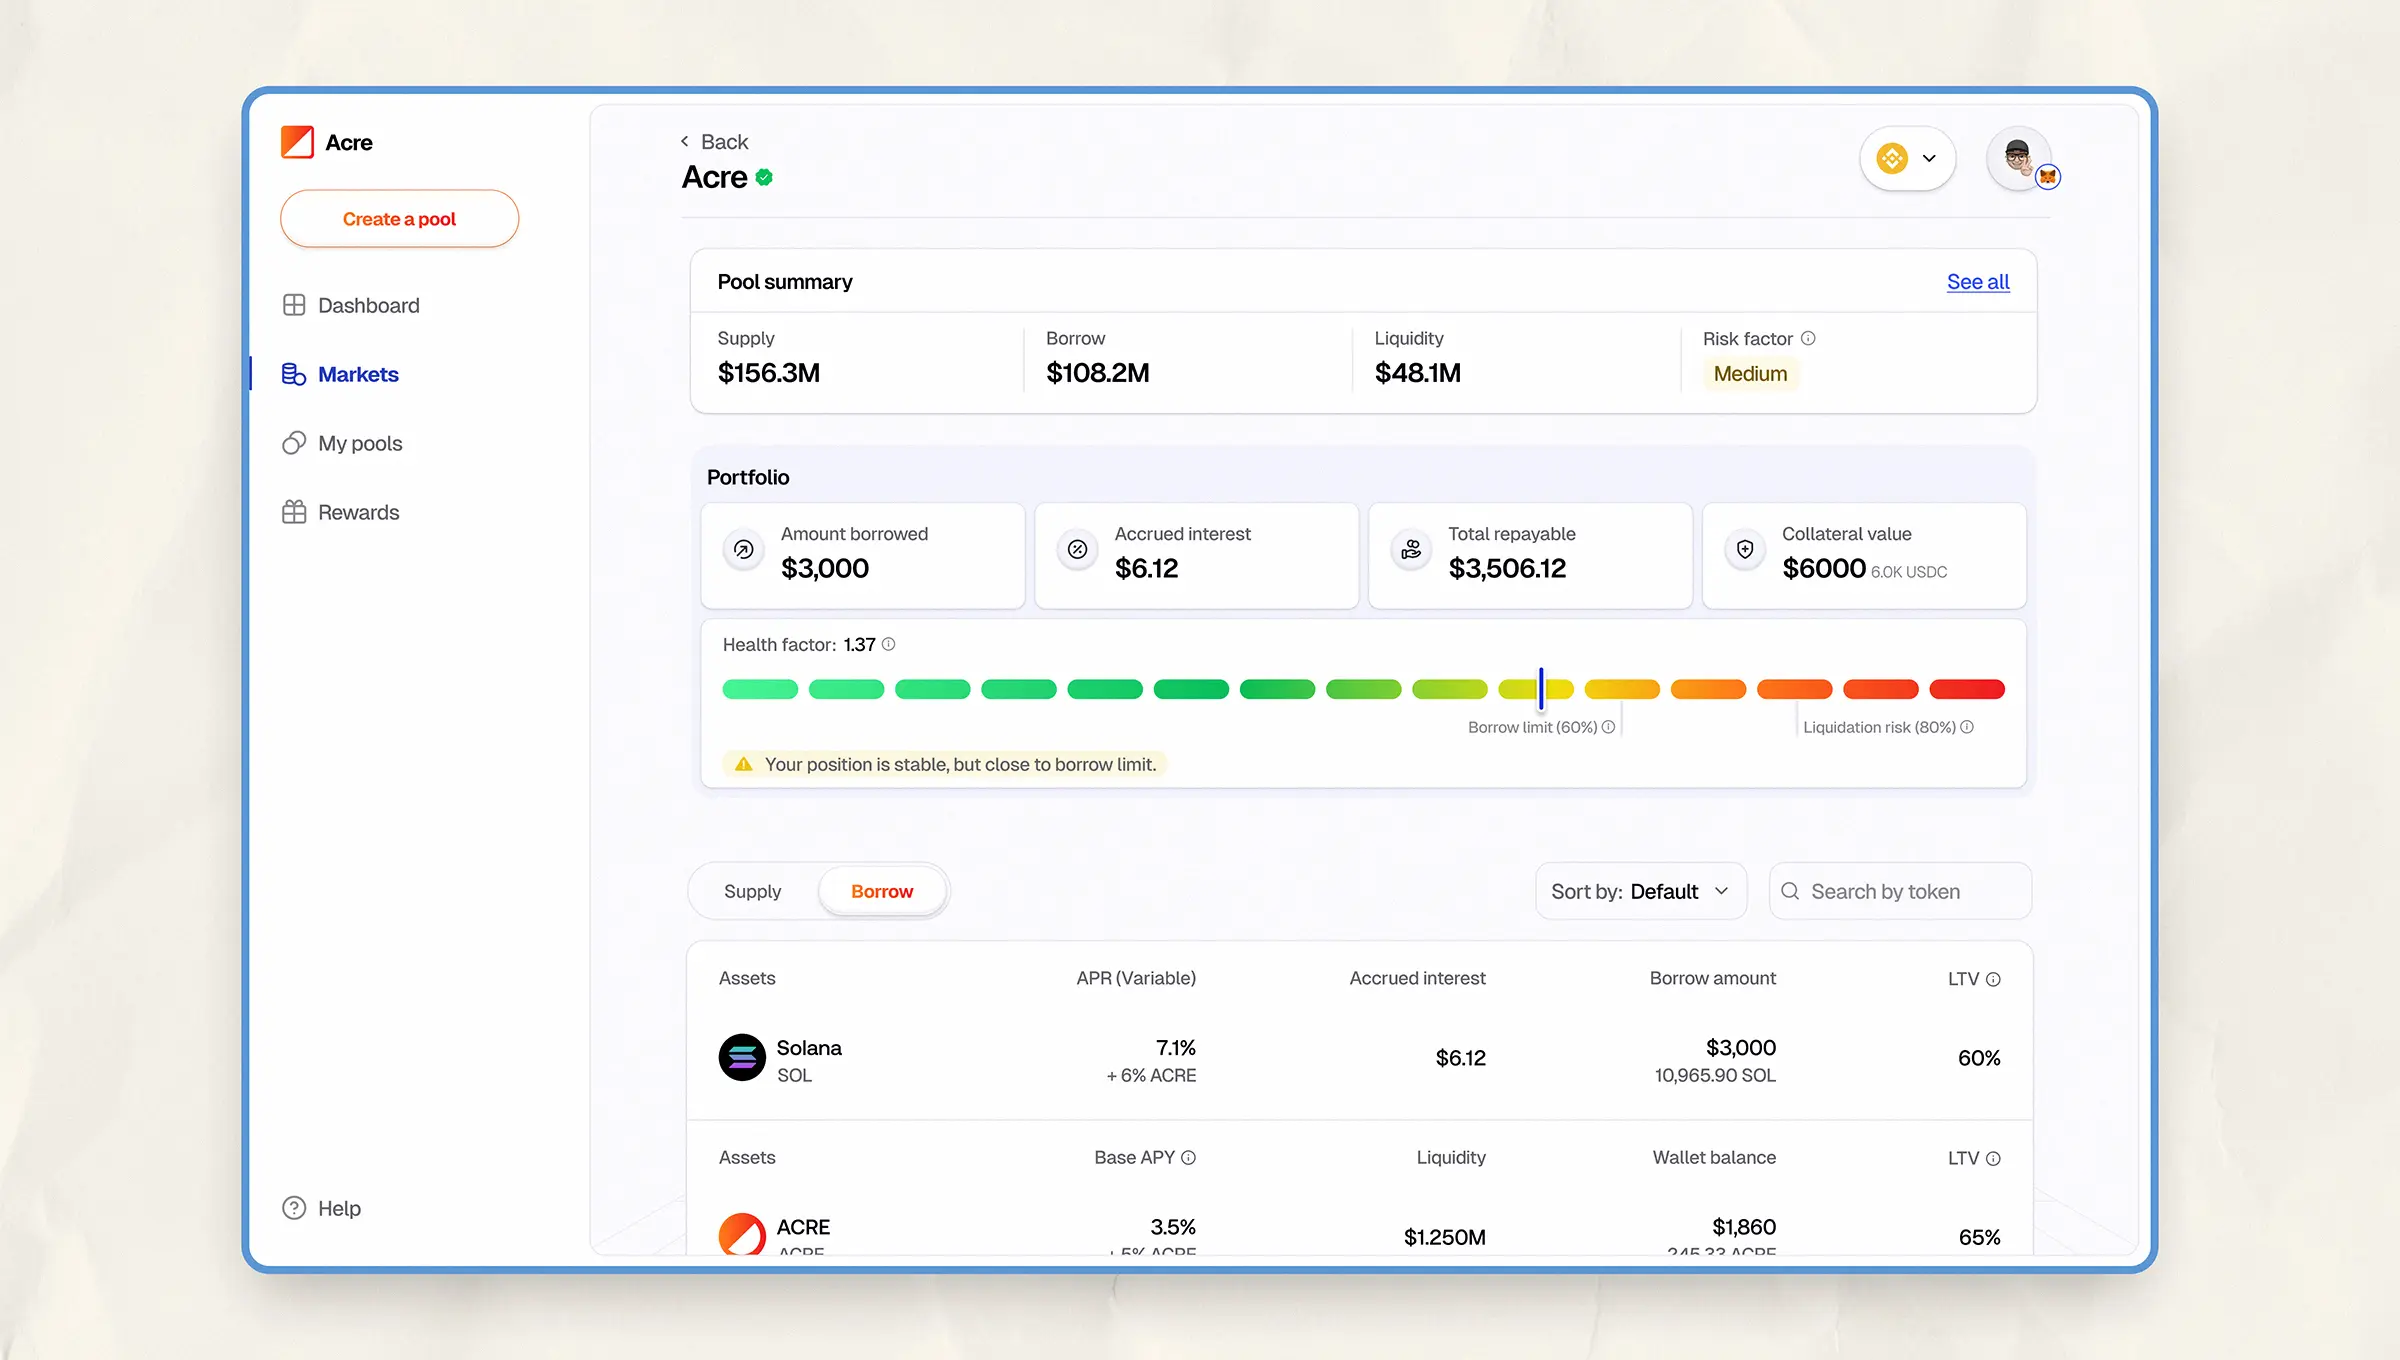Click the Solana 60% LTV value

click(1979, 1058)
